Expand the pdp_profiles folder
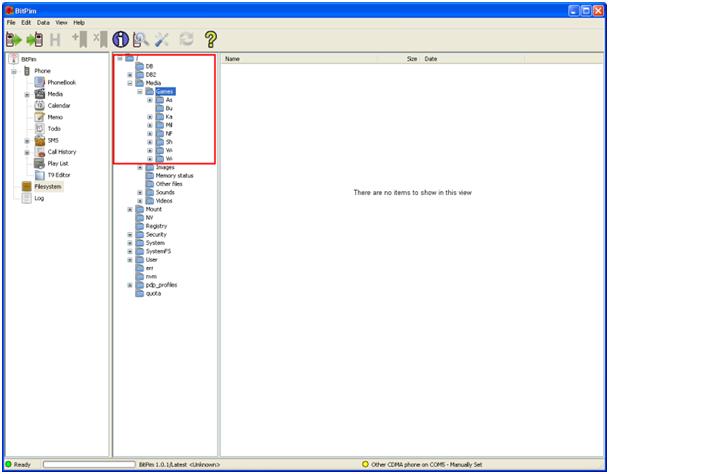The height and width of the screenshot is (474, 720). pyautogui.click(x=130, y=285)
